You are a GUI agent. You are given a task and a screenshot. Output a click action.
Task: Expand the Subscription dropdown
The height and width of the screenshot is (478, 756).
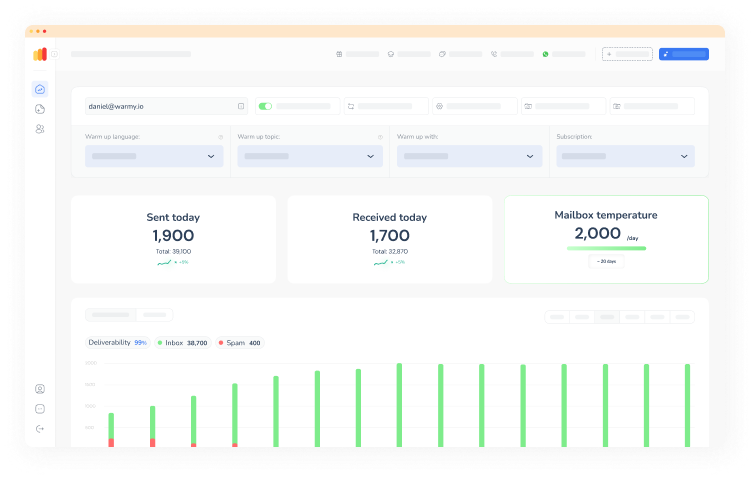624,156
